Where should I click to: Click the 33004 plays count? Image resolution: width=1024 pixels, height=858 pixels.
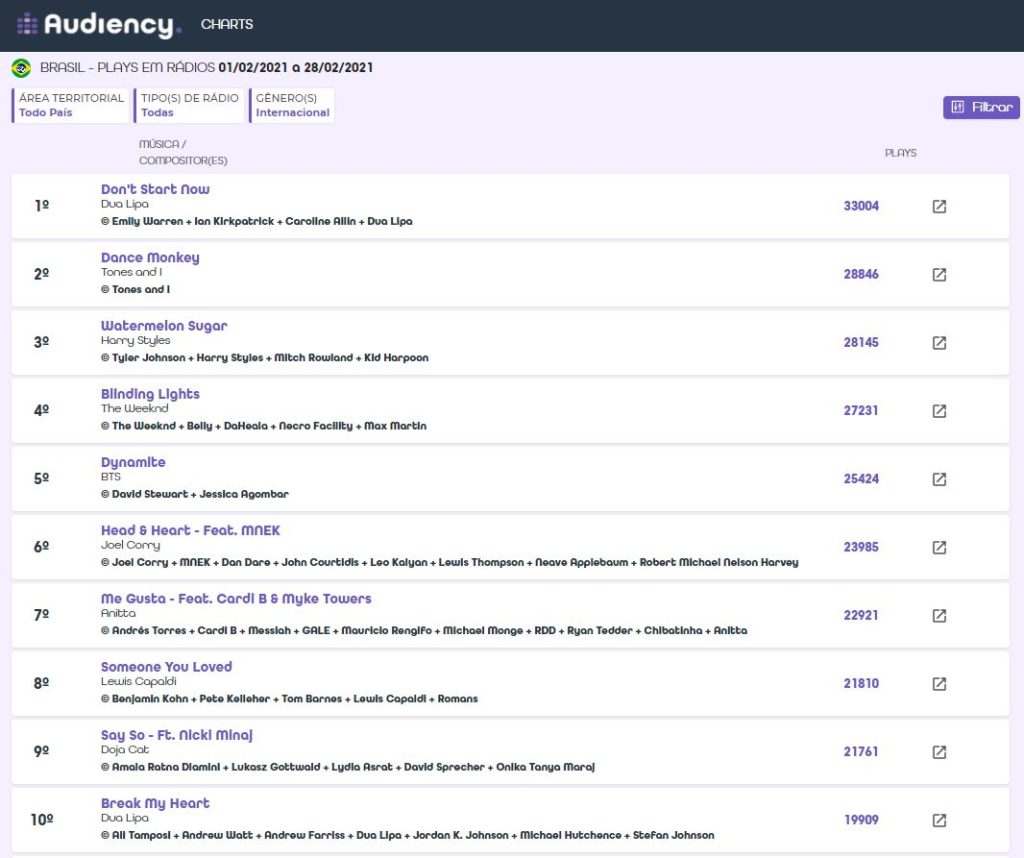click(x=861, y=206)
